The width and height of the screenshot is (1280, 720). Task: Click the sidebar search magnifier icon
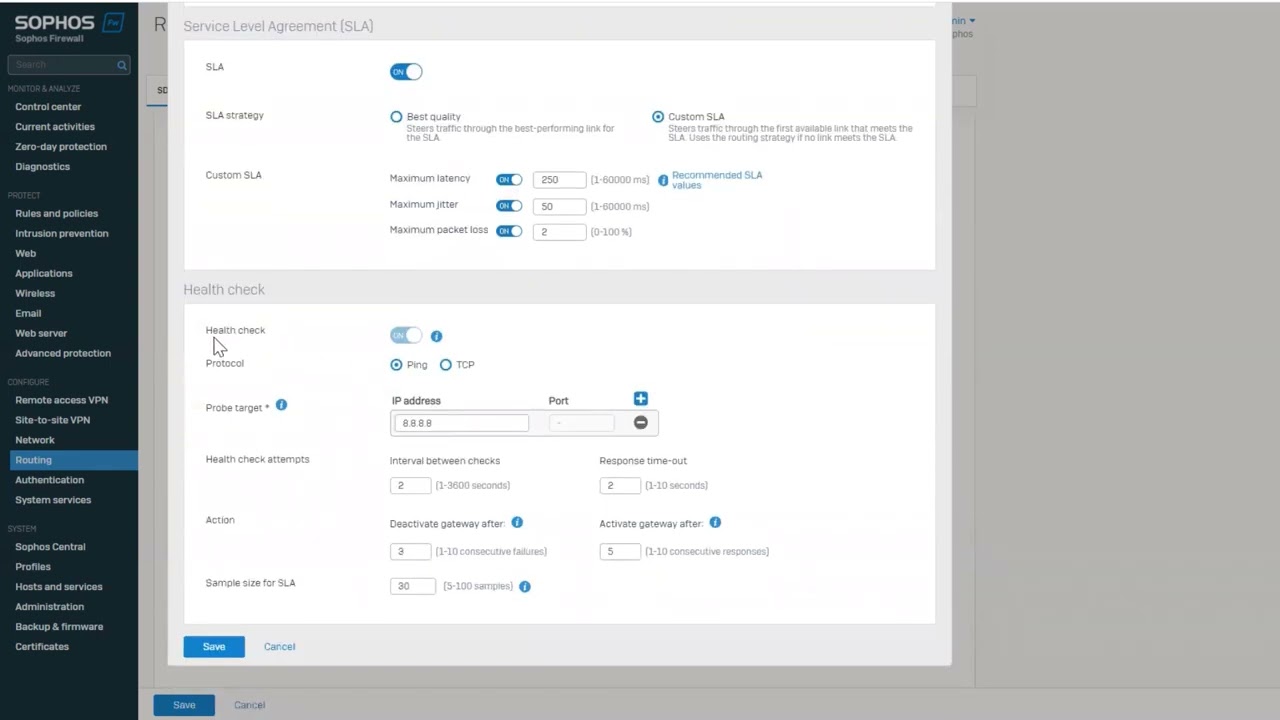coord(122,65)
